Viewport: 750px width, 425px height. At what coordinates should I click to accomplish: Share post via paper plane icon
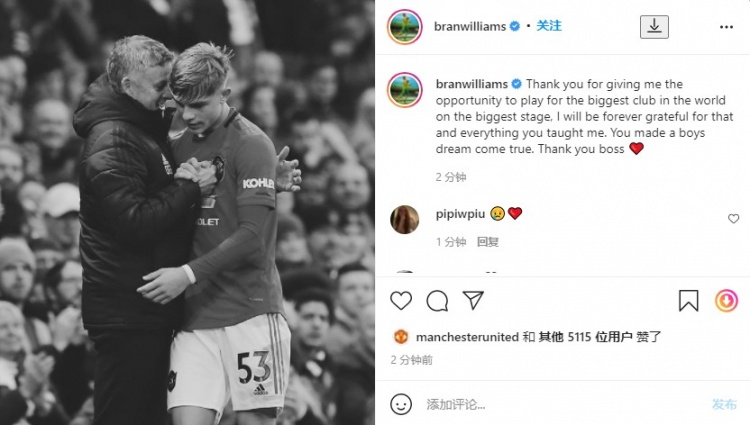(x=473, y=301)
